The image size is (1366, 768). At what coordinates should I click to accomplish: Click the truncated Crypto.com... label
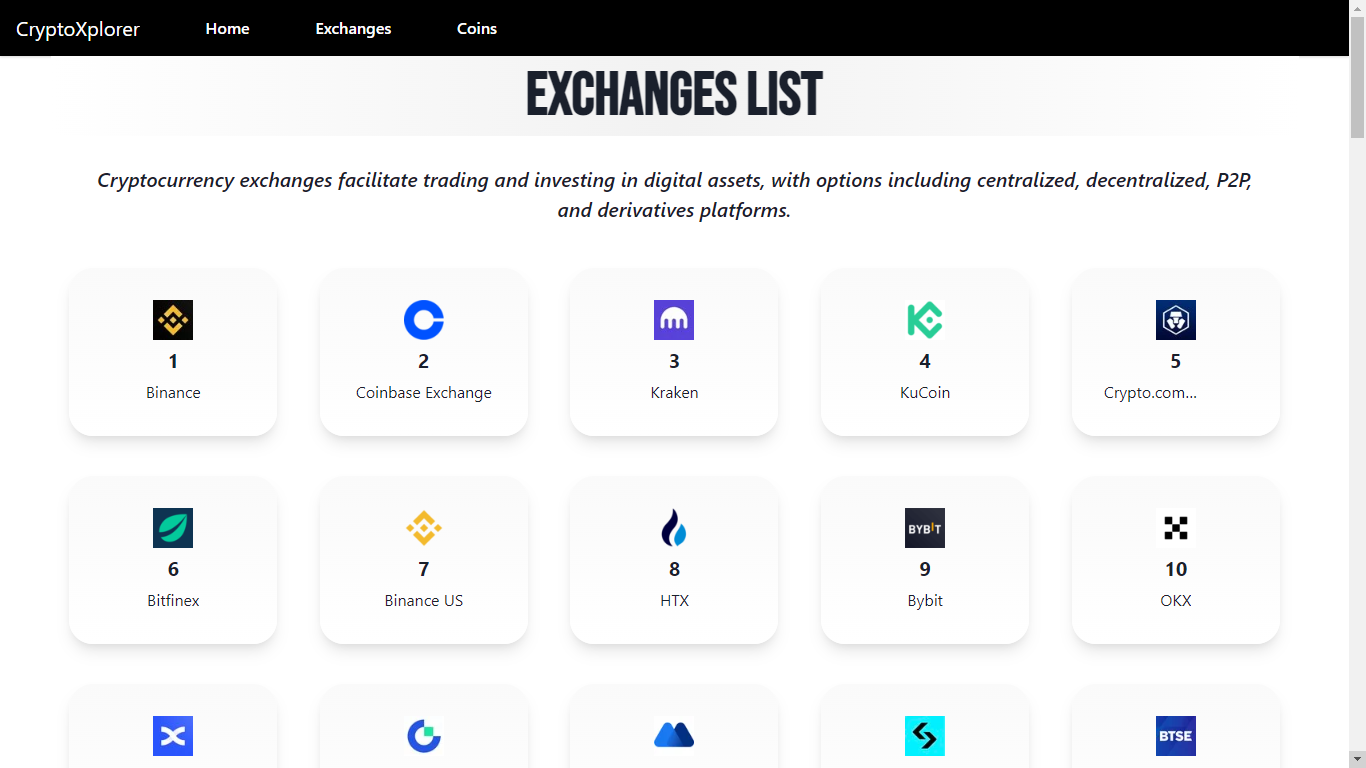[x=1151, y=392]
